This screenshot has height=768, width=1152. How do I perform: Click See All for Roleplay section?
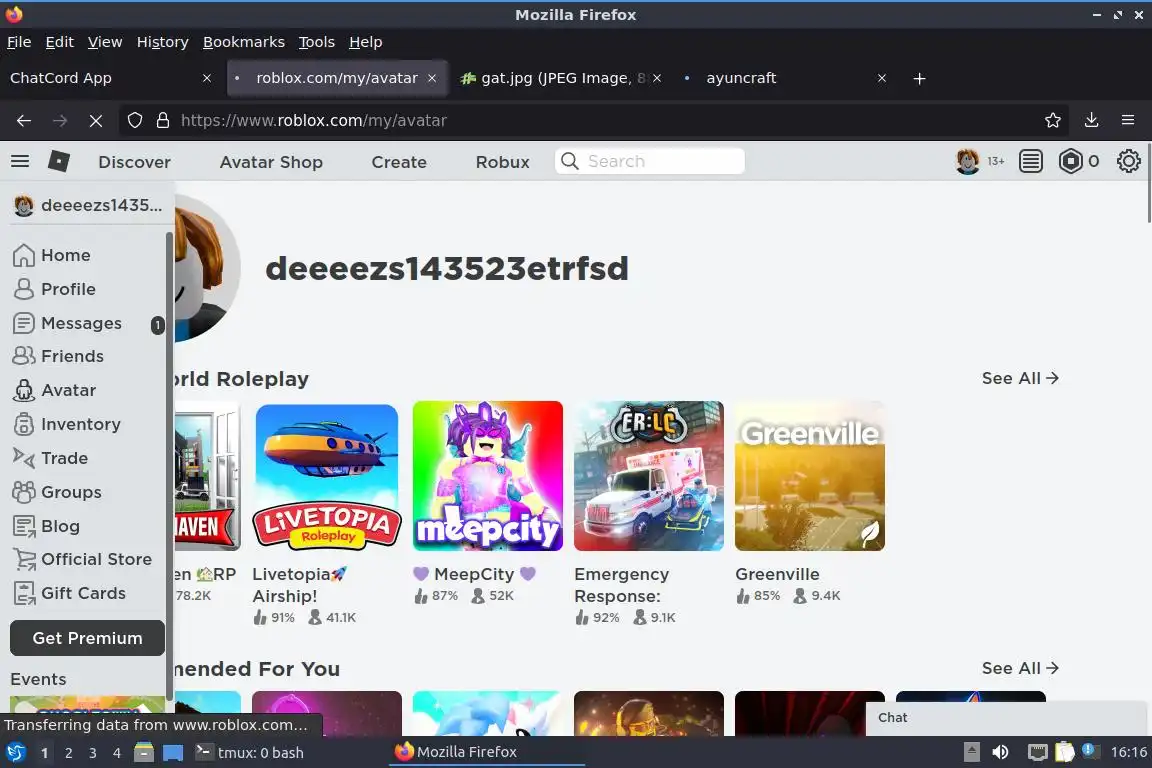pyautogui.click(x=1020, y=378)
